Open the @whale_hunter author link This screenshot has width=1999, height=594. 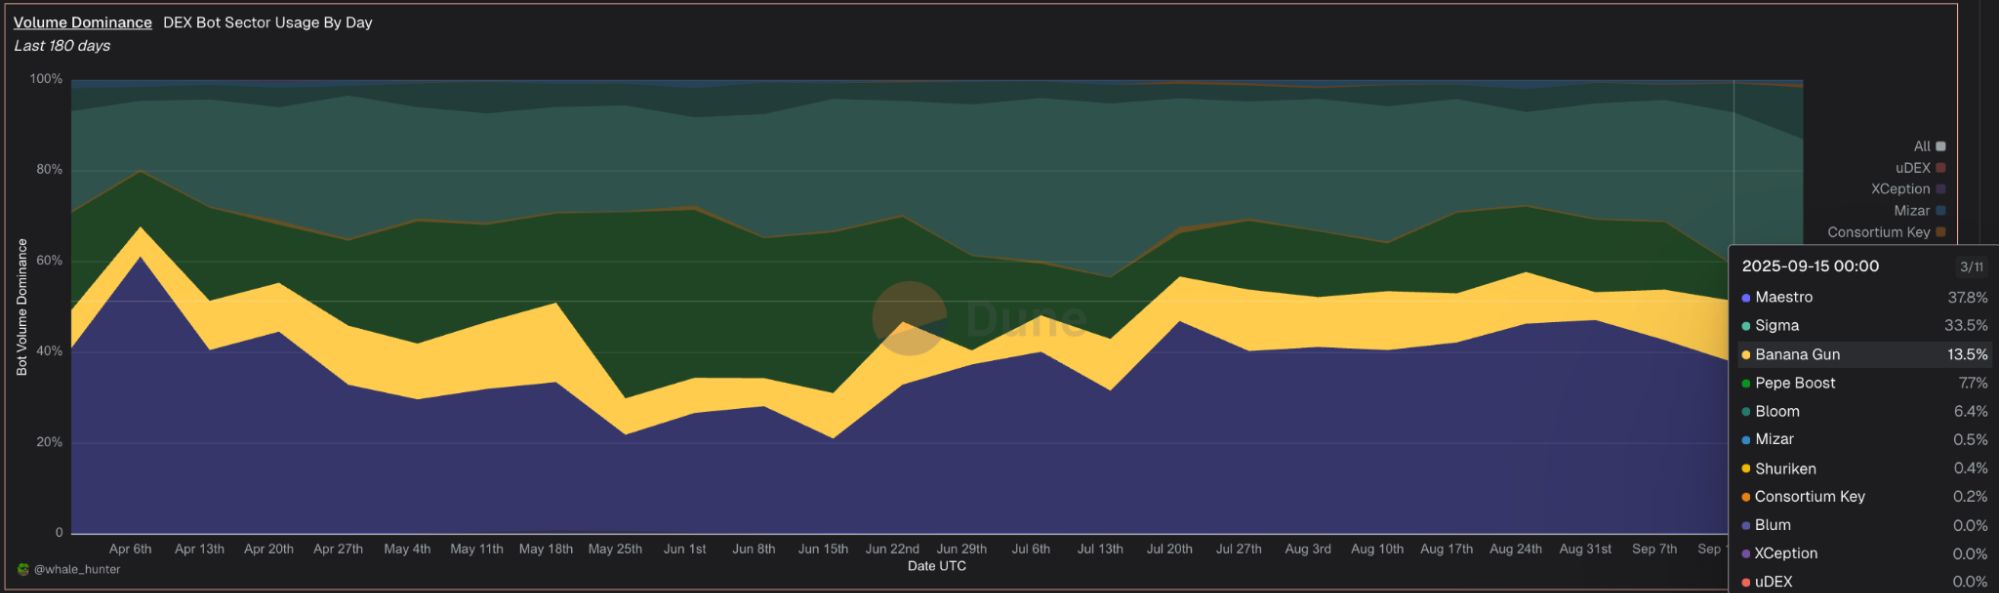pos(77,569)
